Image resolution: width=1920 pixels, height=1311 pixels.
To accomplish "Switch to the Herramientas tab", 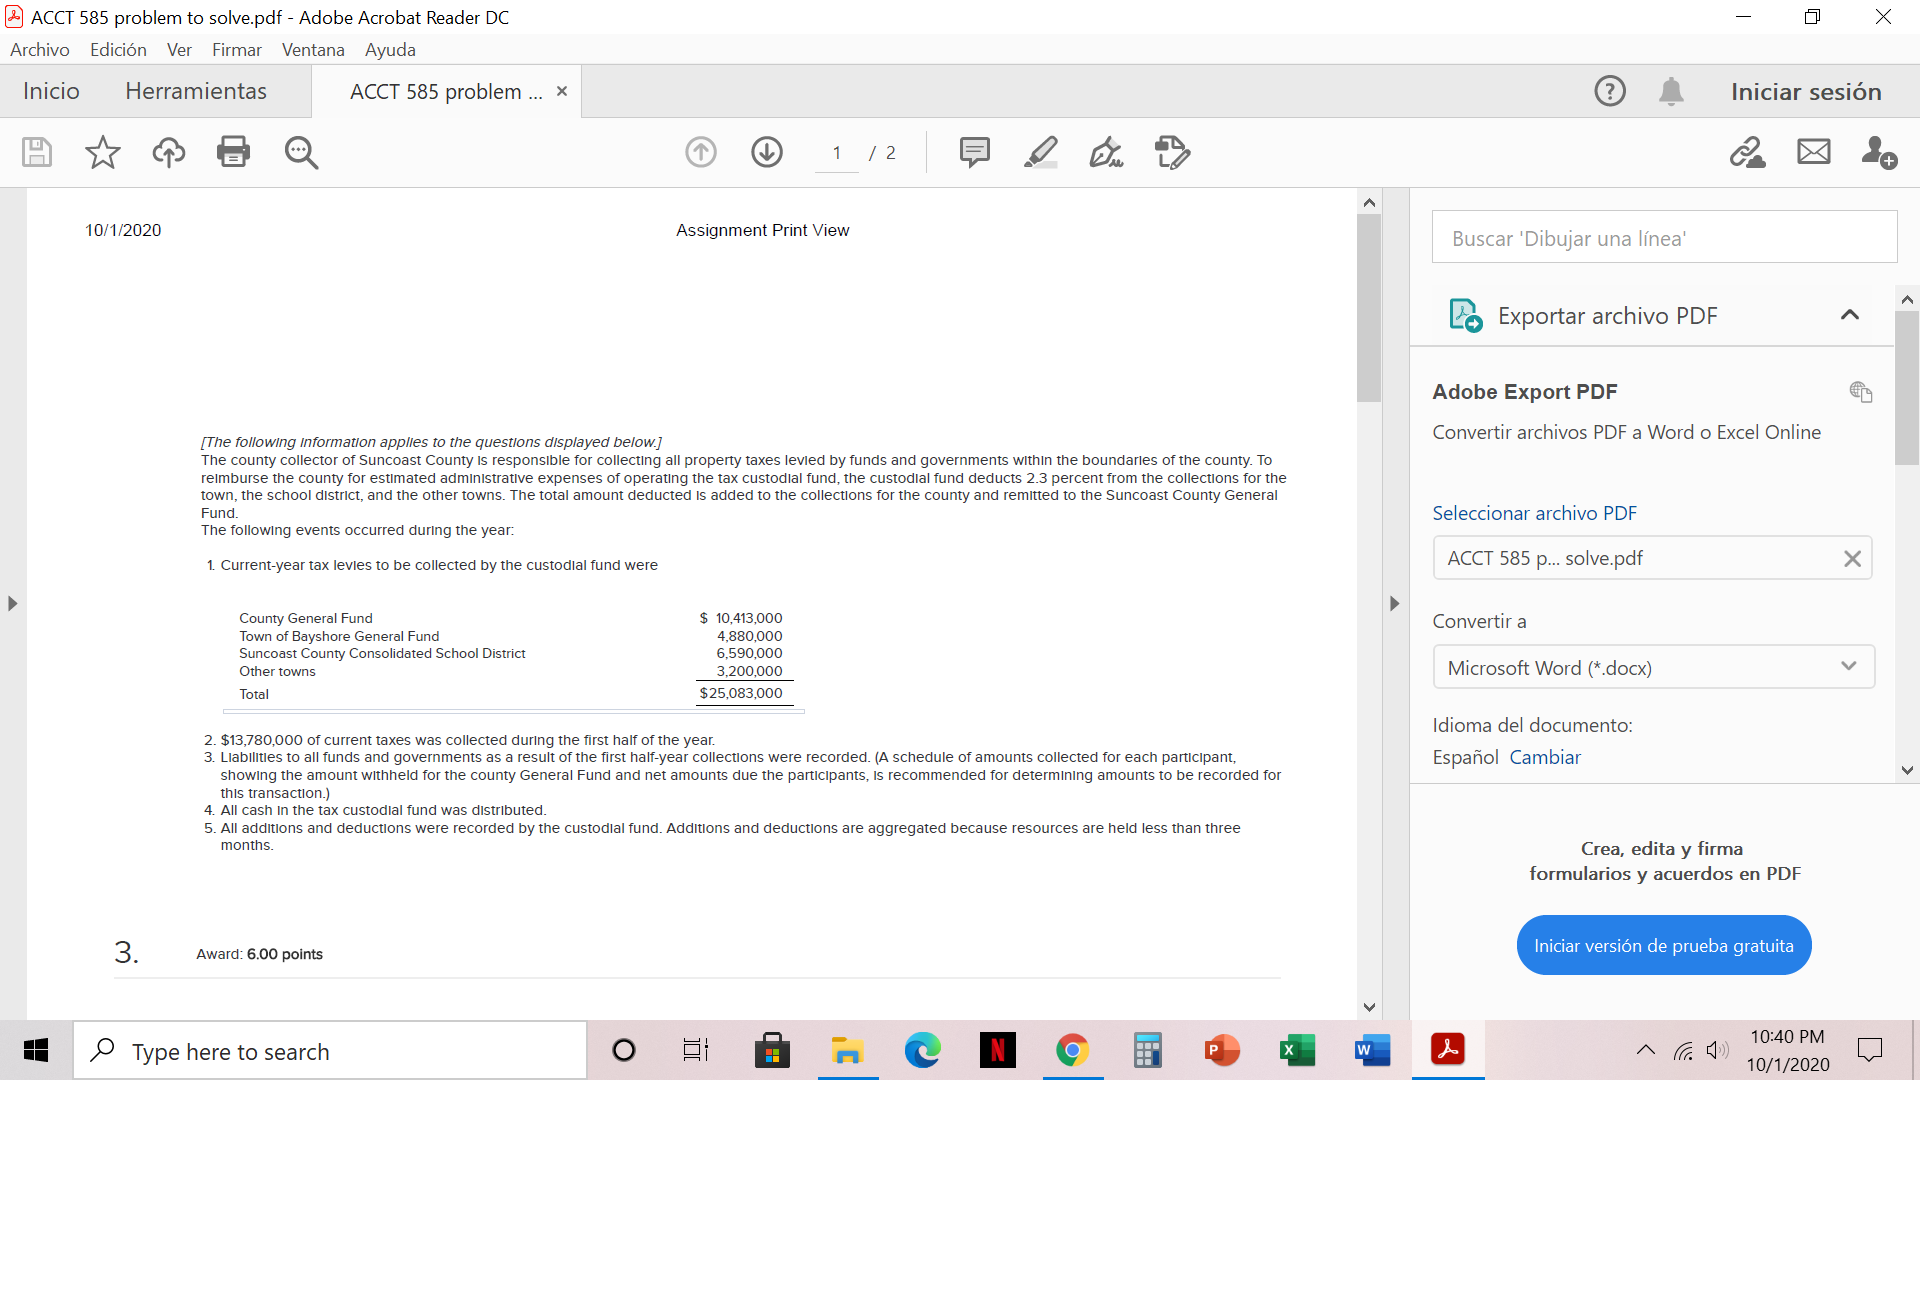I will point(196,91).
